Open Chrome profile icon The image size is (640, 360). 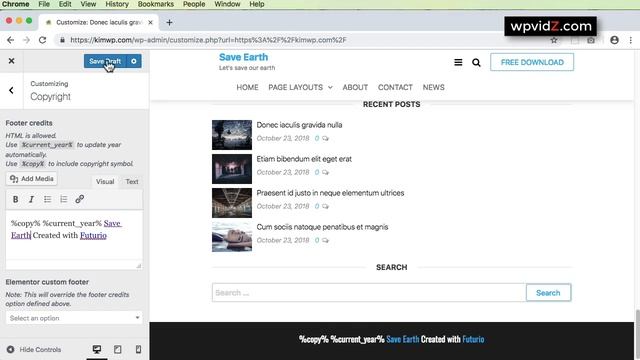point(614,40)
